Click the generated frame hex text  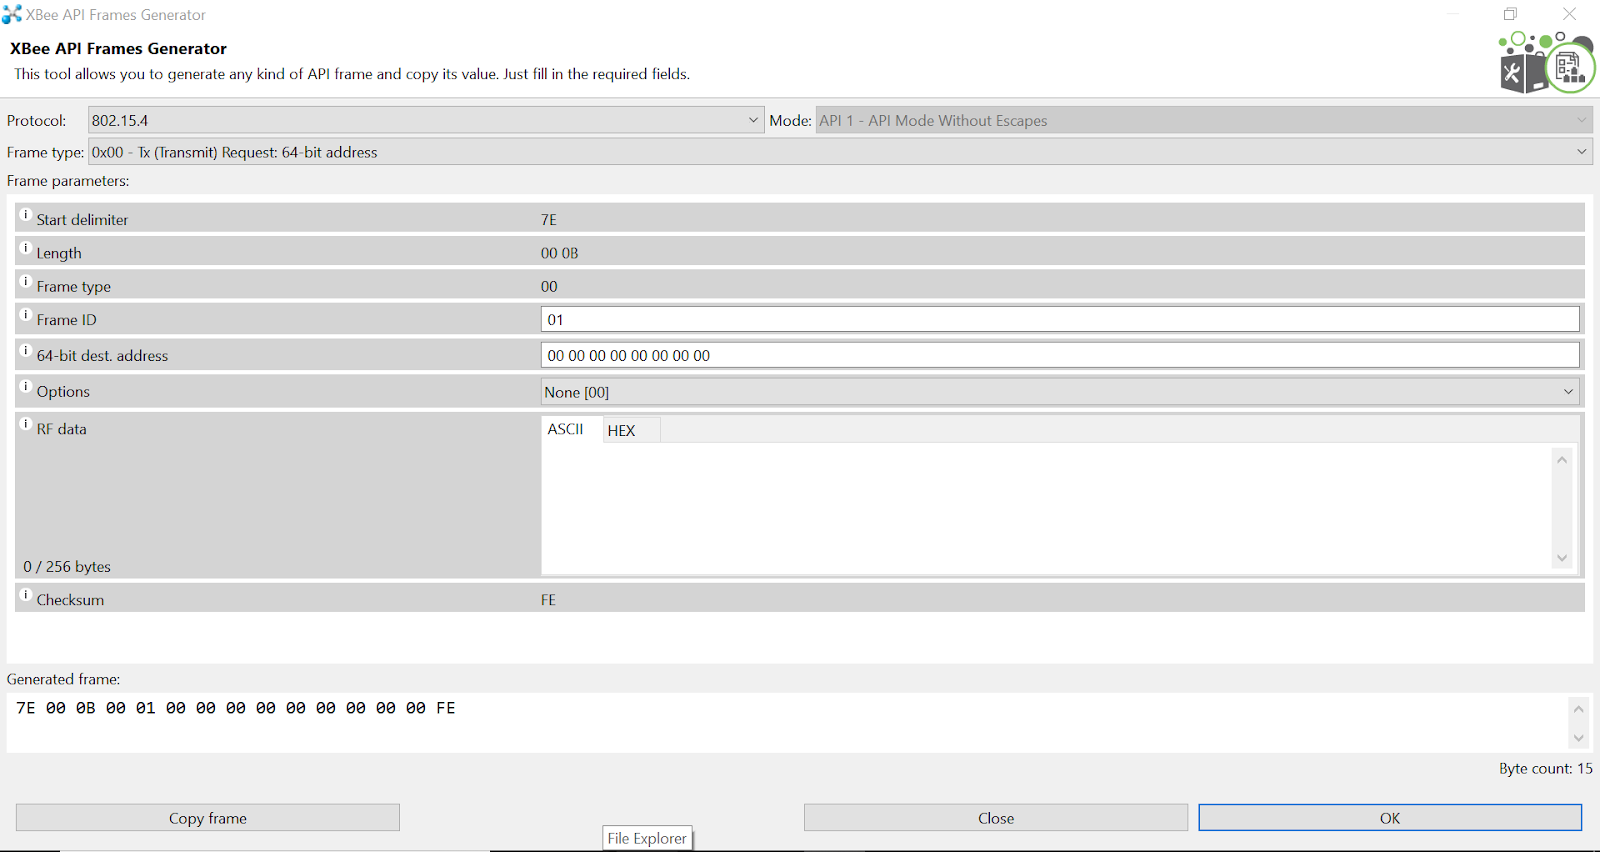tap(236, 708)
